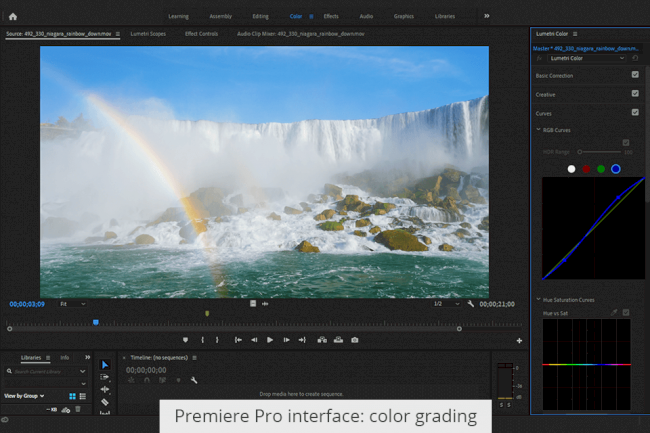The width and height of the screenshot is (650, 433).
Task: Click the Export Frame camera icon
Action: pos(354,340)
